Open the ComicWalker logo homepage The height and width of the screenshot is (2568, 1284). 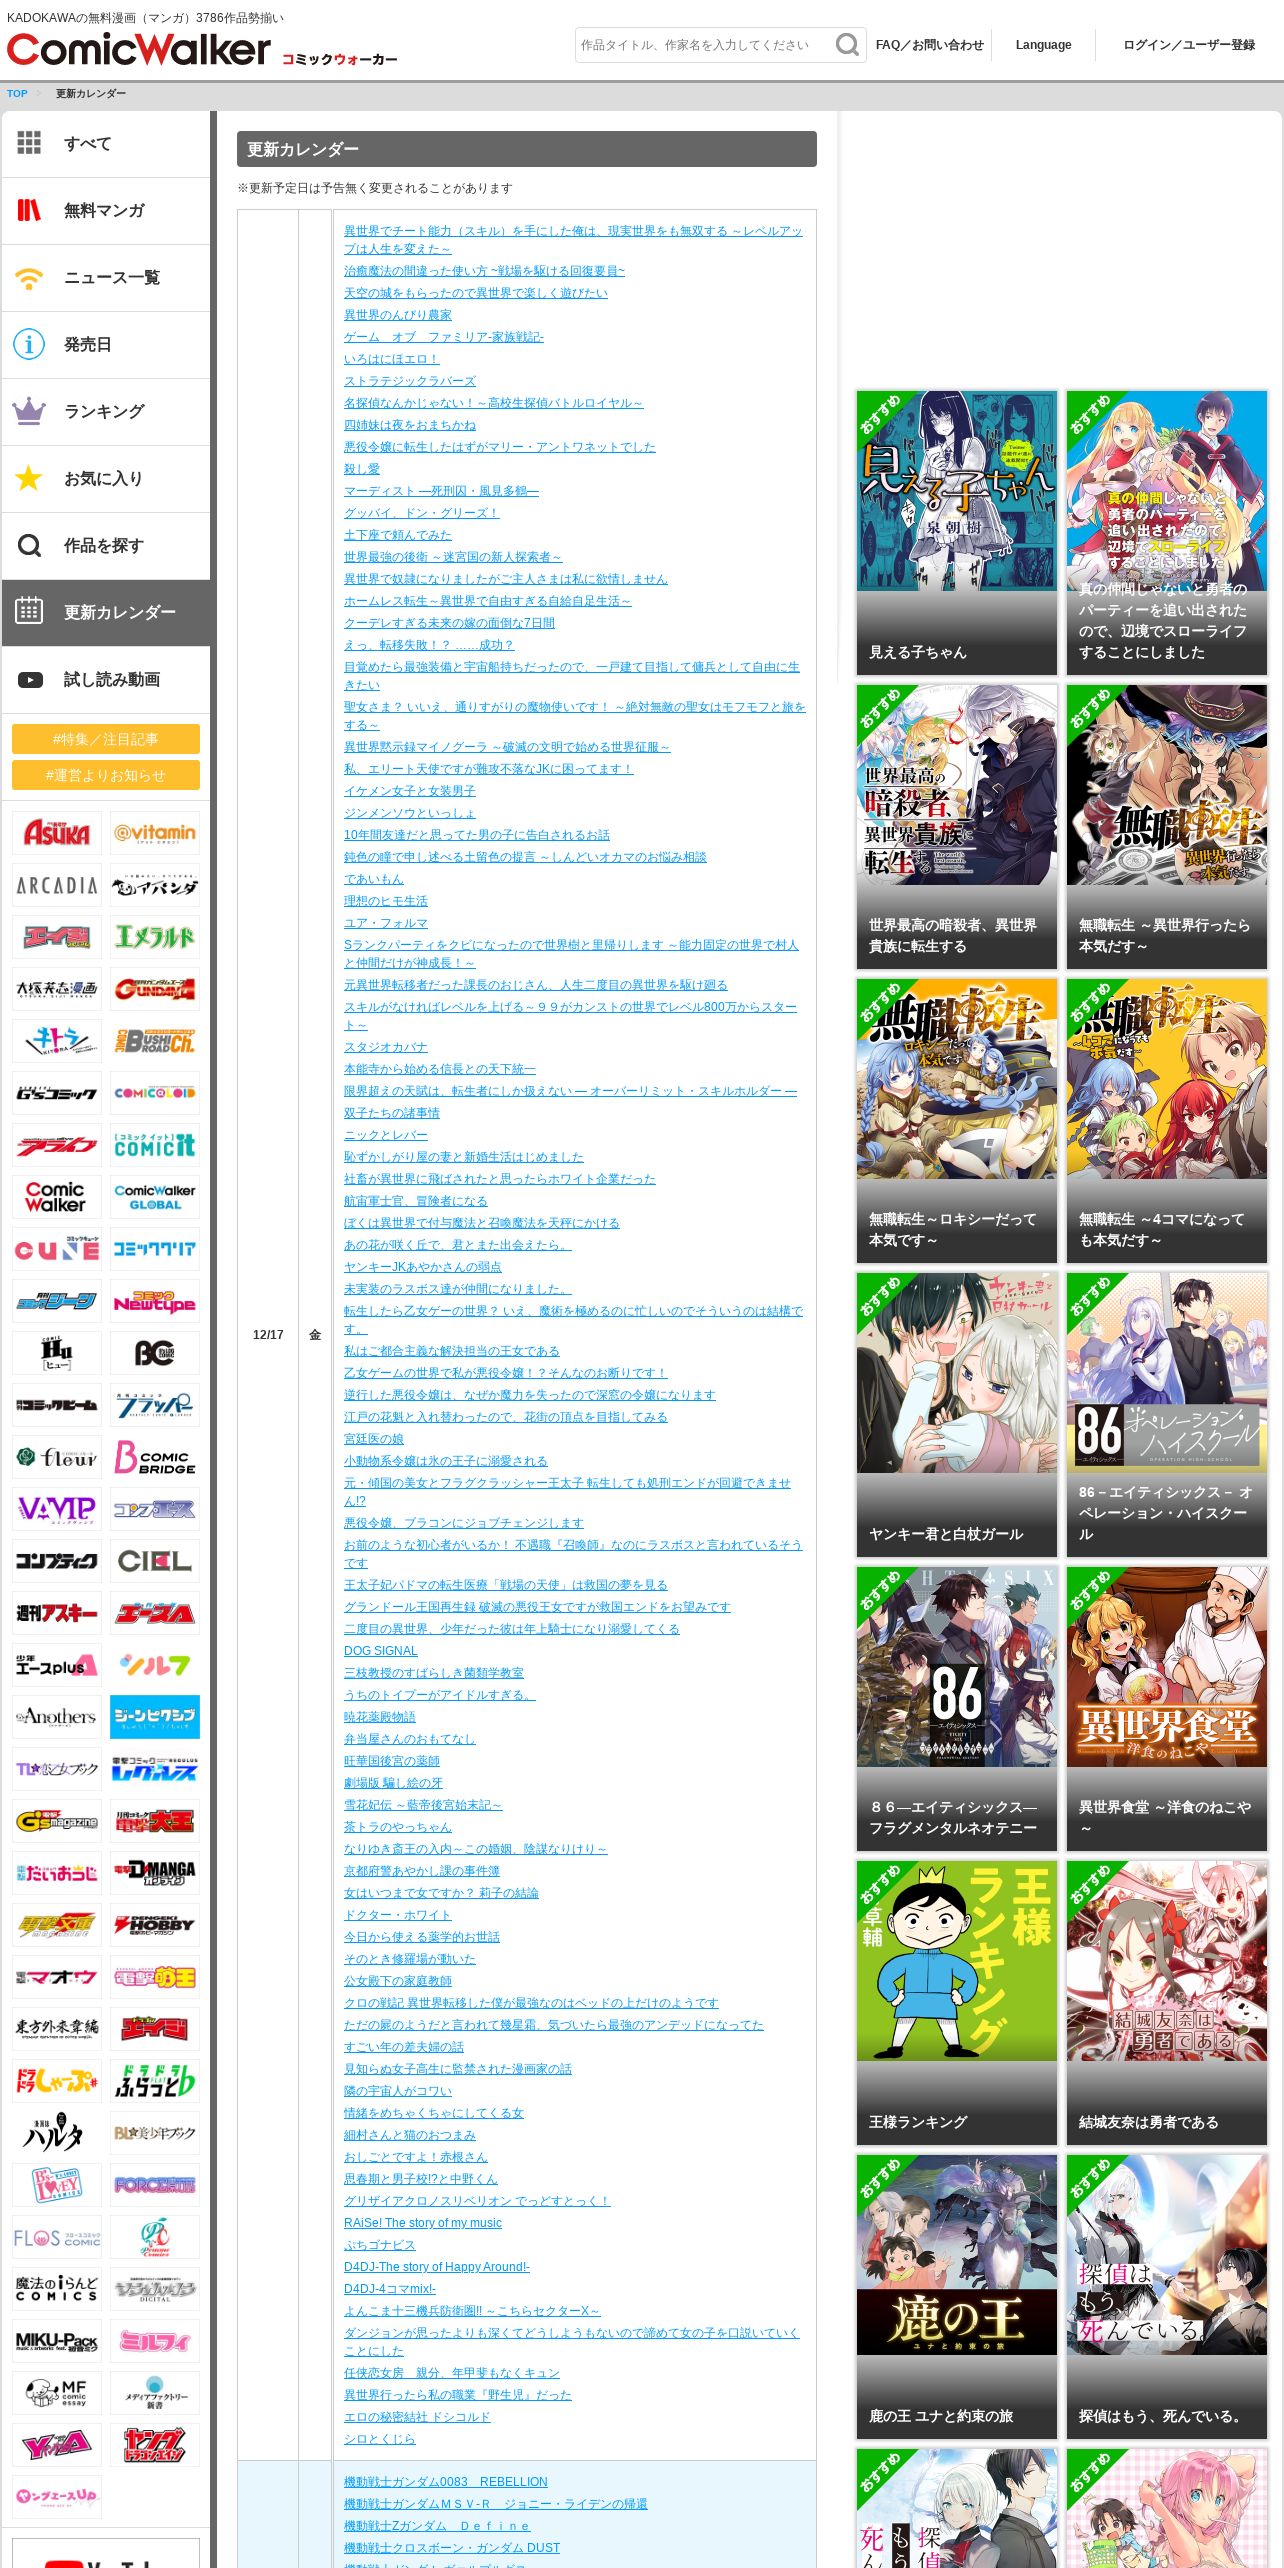pos(139,49)
